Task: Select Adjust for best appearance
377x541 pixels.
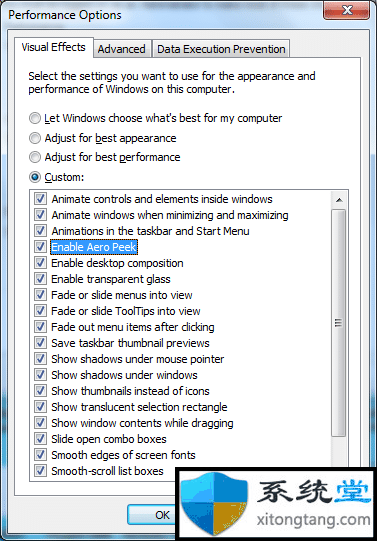Action: click(x=34, y=138)
